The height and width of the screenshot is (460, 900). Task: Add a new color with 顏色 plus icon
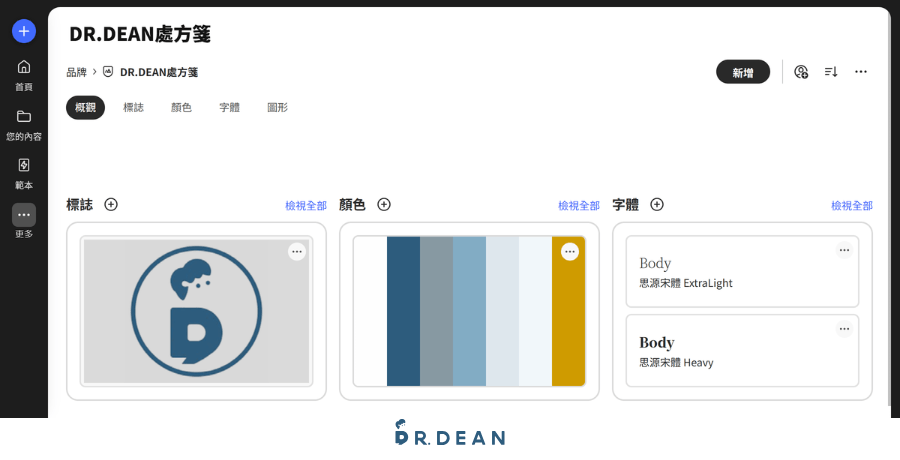click(x=384, y=204)
